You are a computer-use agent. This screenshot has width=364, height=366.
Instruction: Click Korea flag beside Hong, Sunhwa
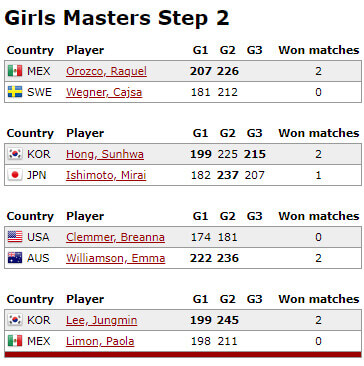click(x=15, y=154)
